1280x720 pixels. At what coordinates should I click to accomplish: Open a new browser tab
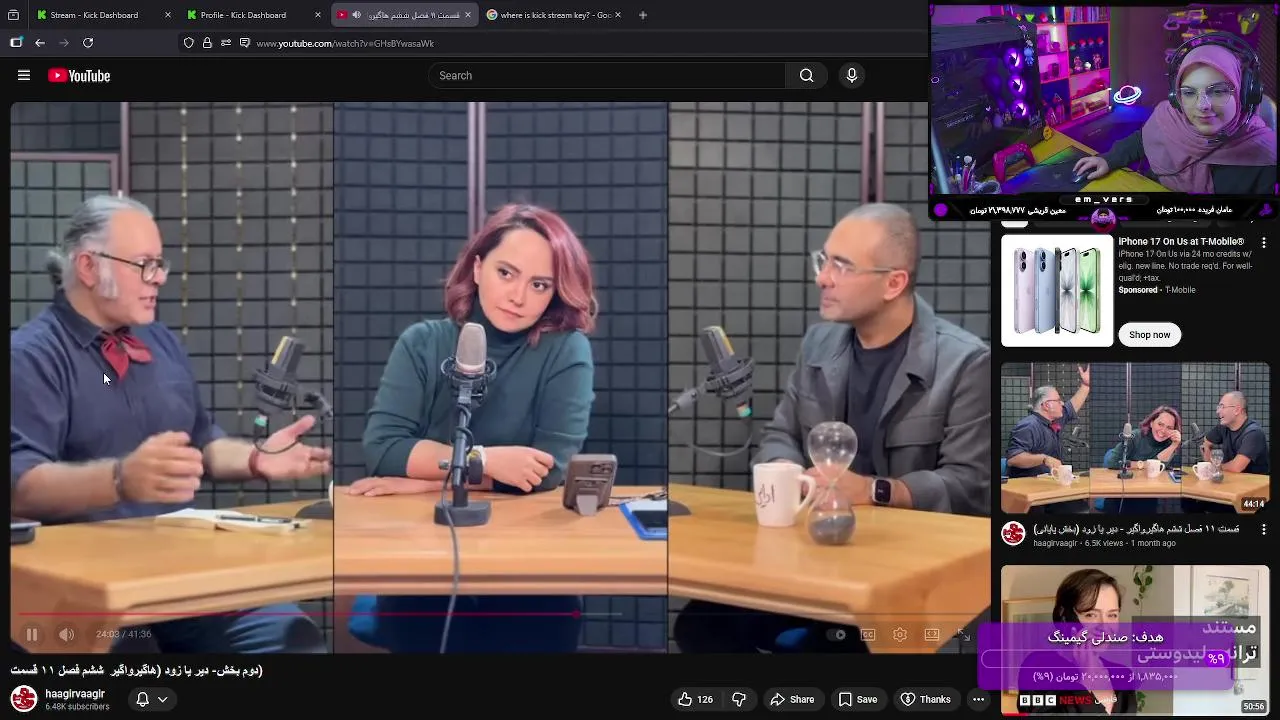[642, 15]
